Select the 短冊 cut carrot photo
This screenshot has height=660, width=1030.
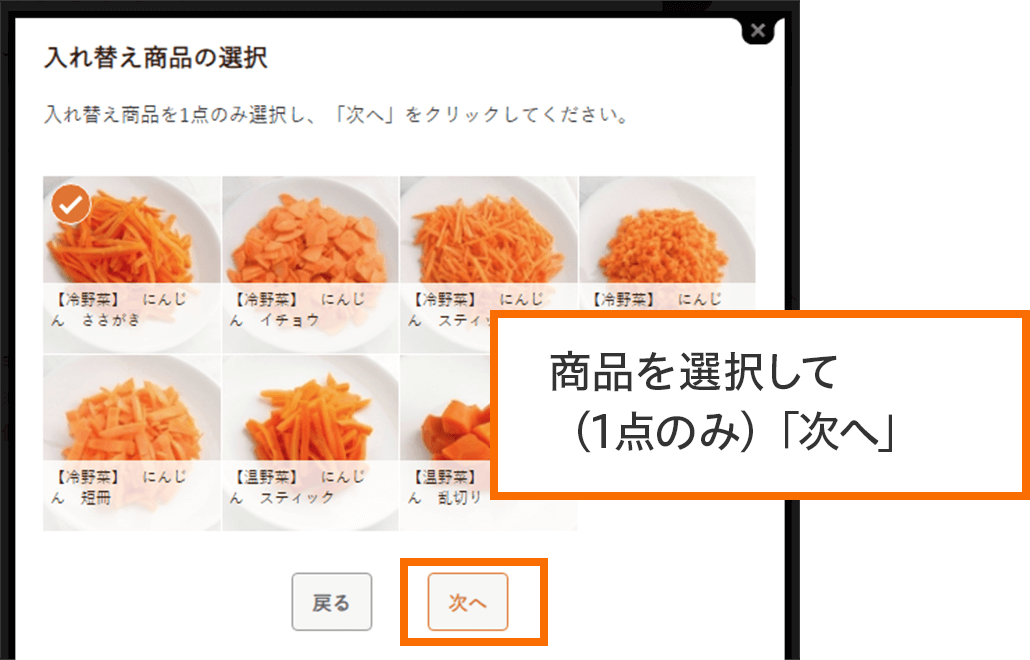pyautogui.click(x=132, y=408)
